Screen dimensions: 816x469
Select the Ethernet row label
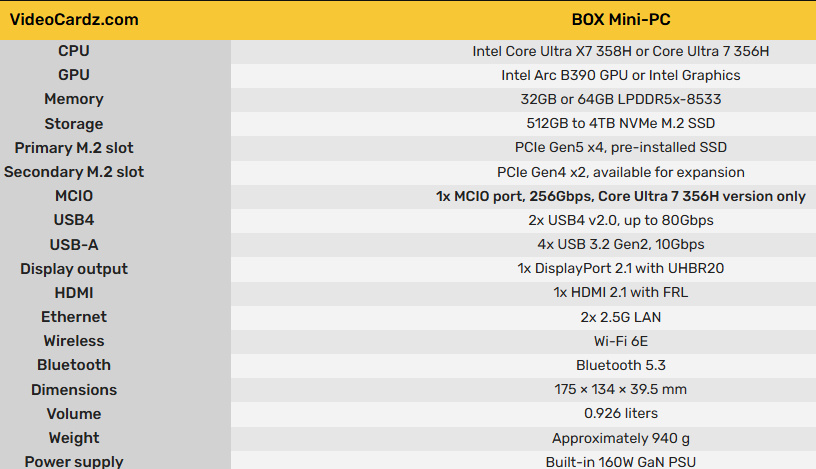point(74,317)
